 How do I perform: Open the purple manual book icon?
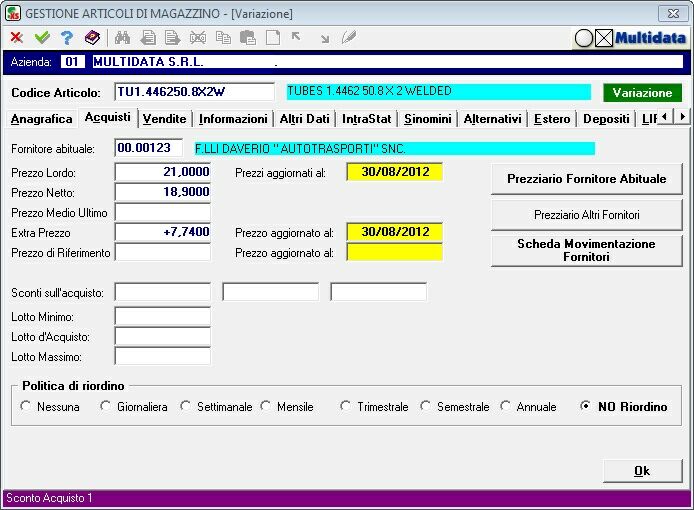[x=93, y=38]
